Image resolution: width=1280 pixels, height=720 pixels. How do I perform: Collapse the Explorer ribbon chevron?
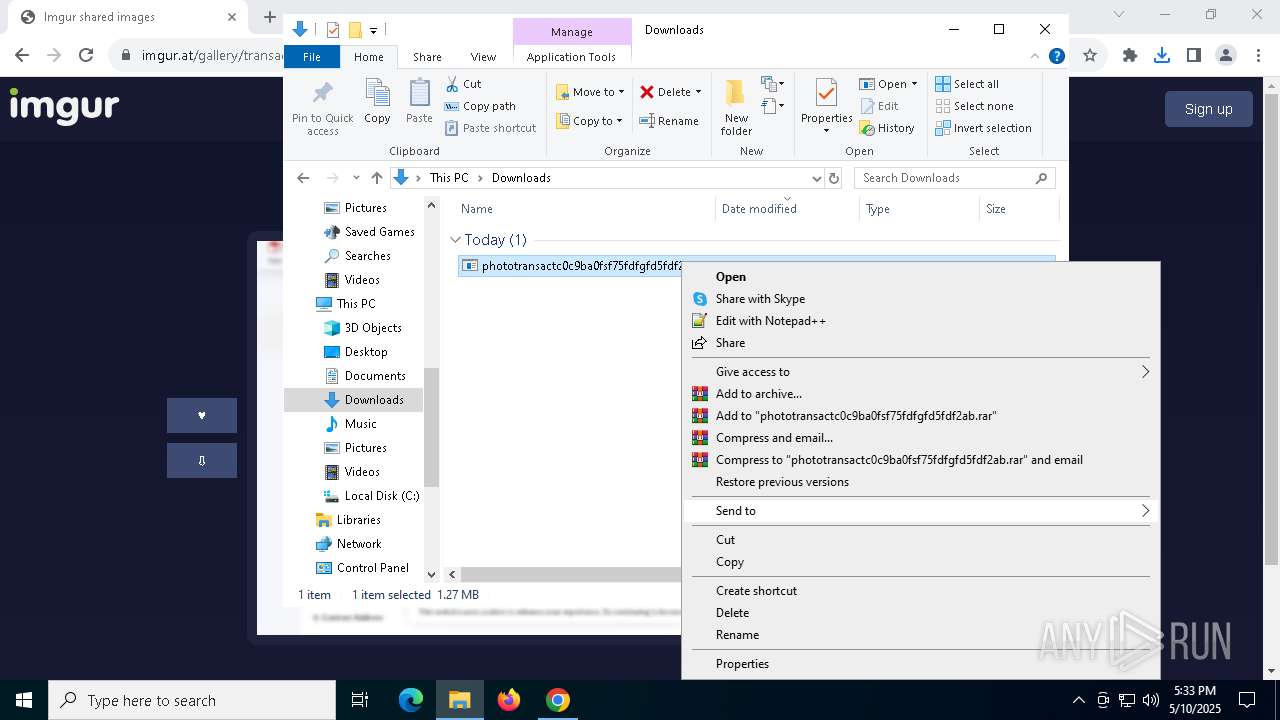click(x=1035, y=57)
